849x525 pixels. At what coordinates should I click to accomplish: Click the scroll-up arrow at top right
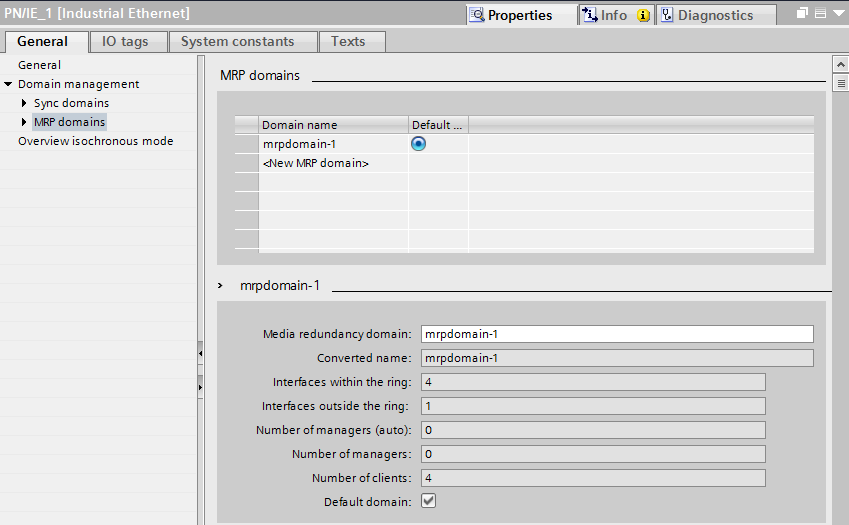[840, 64]
